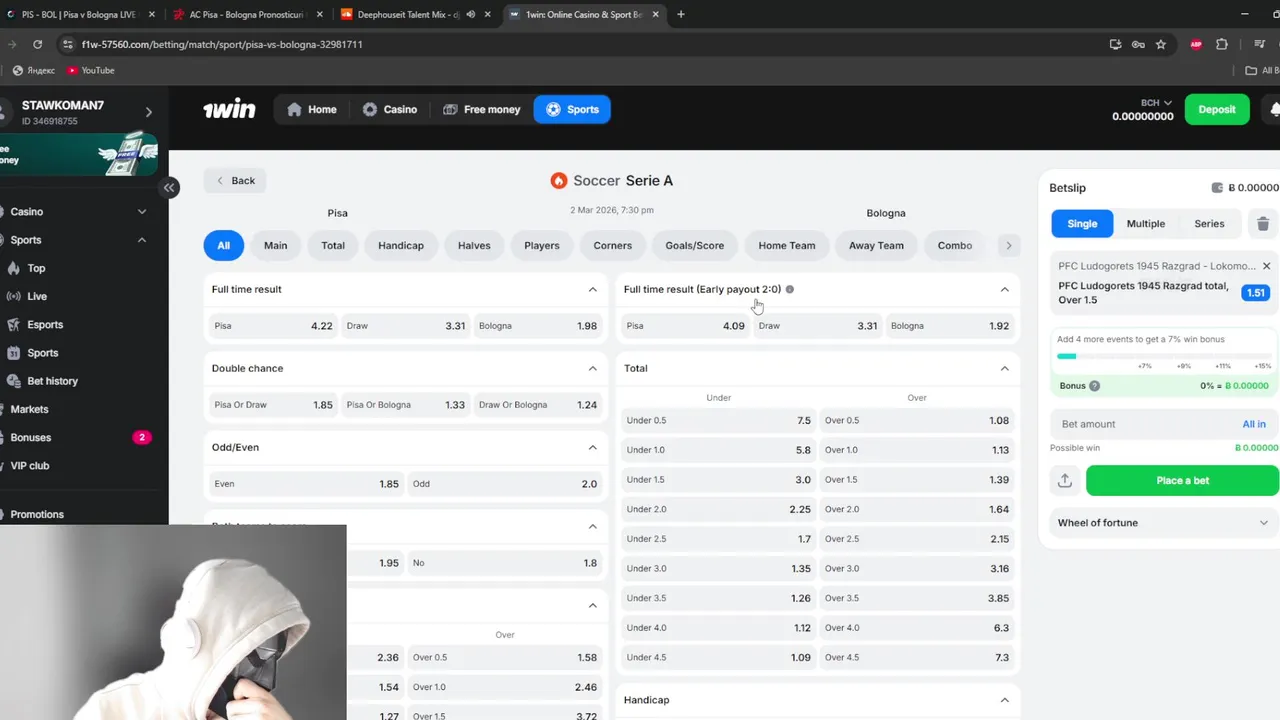The height and width of the screenshot is (720, 1280).
Task: Click the browser address bar URL
Action: coord(222,45)
